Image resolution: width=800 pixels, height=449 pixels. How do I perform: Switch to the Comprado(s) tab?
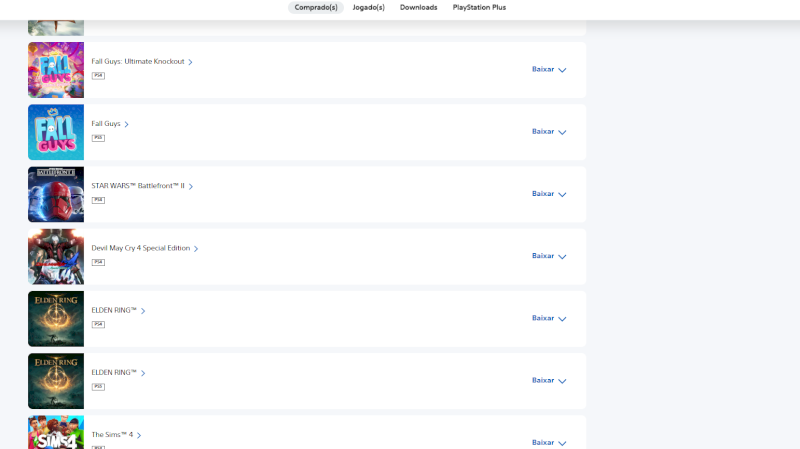click(x=316, y=8)
